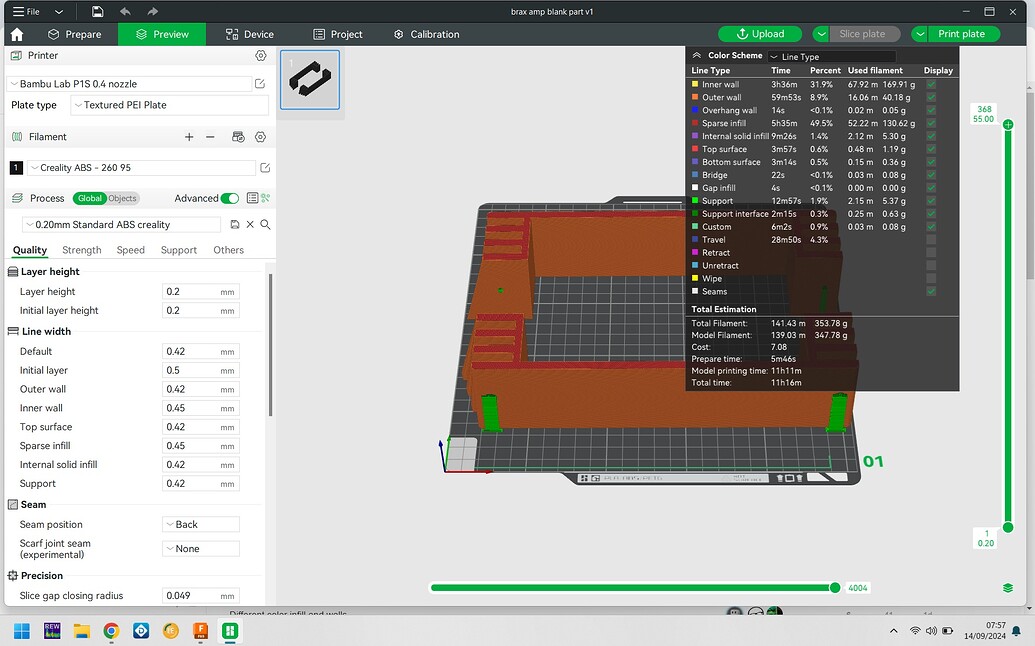Click the compare presets icon beside Advanced
1035x646 pixels.
[x=252, y=198]
